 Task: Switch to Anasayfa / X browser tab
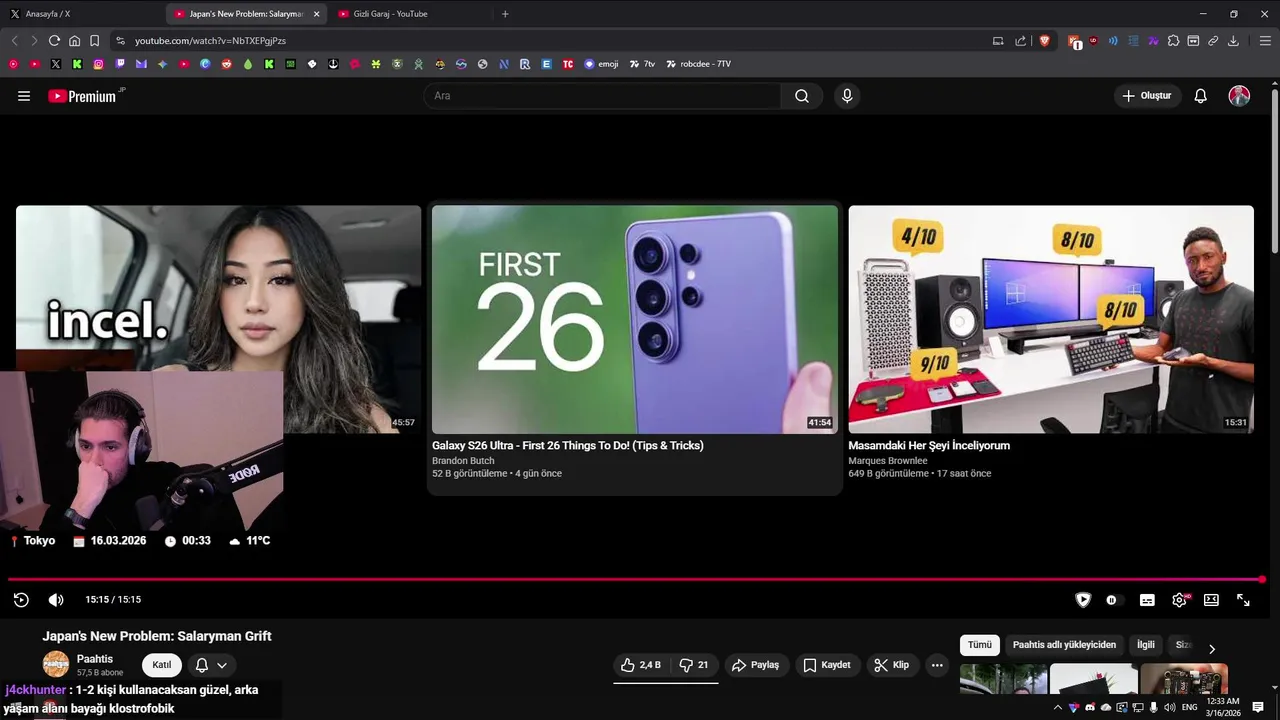point(80,14)
